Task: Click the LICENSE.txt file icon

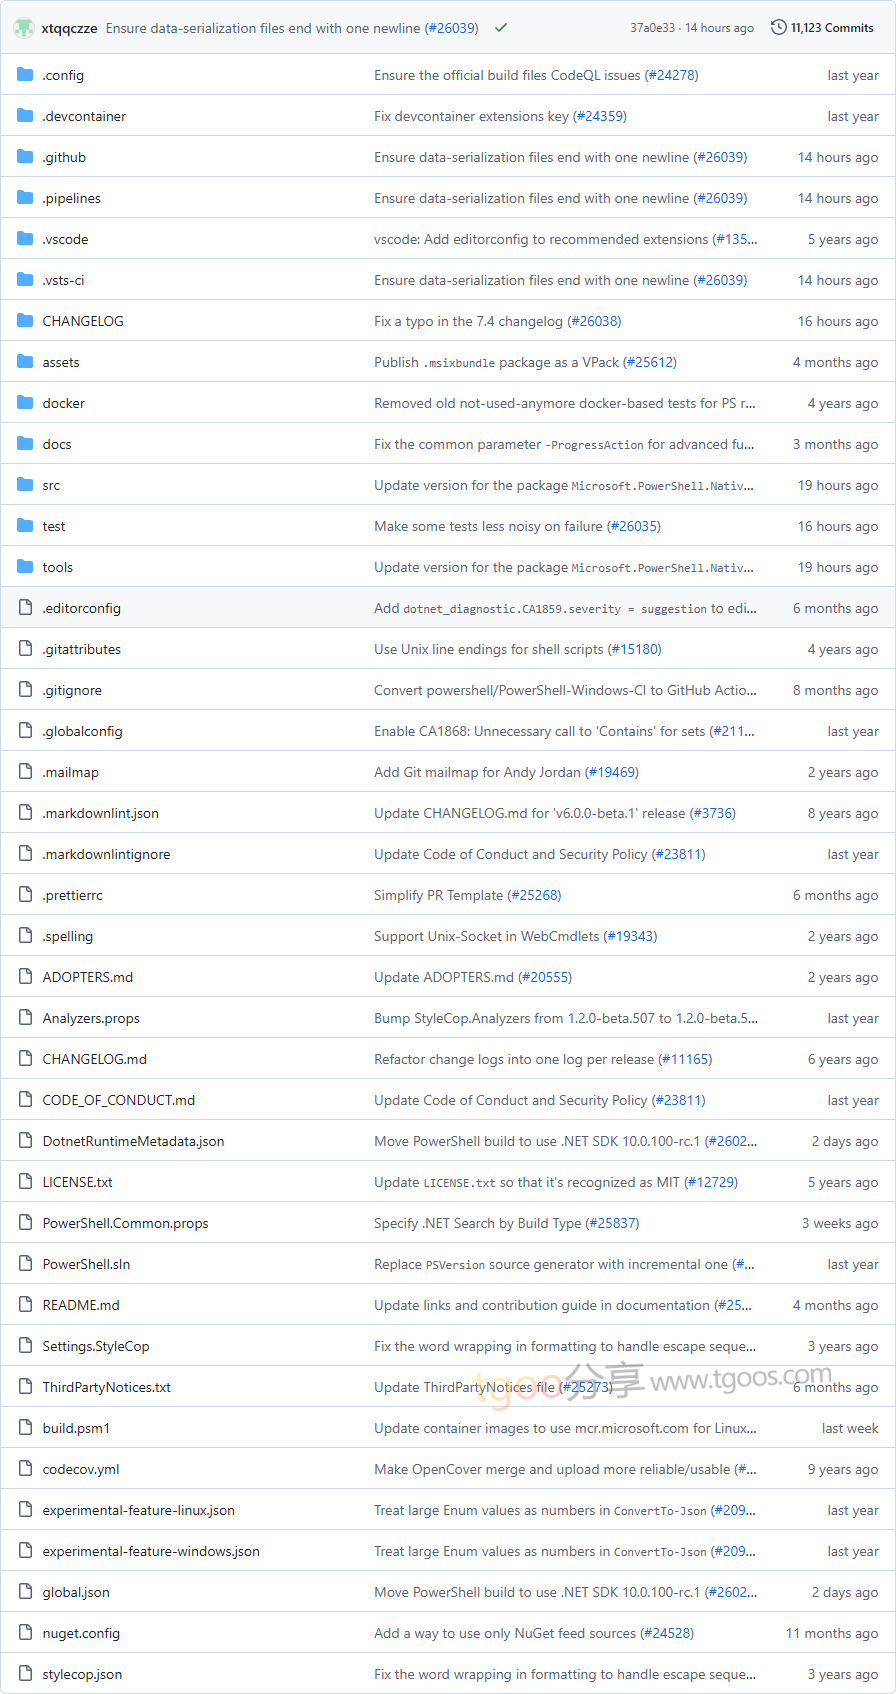Action: point(25,1182)
